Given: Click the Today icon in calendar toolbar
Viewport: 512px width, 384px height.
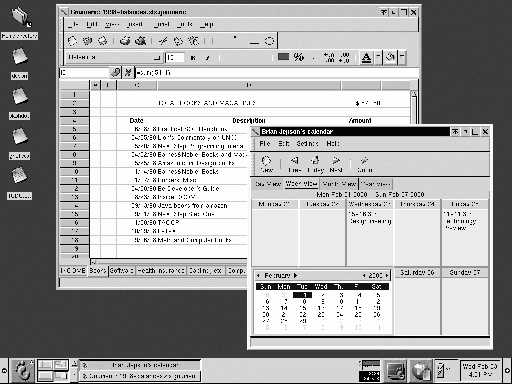Looking at the screenshot, I should [315, 164].
